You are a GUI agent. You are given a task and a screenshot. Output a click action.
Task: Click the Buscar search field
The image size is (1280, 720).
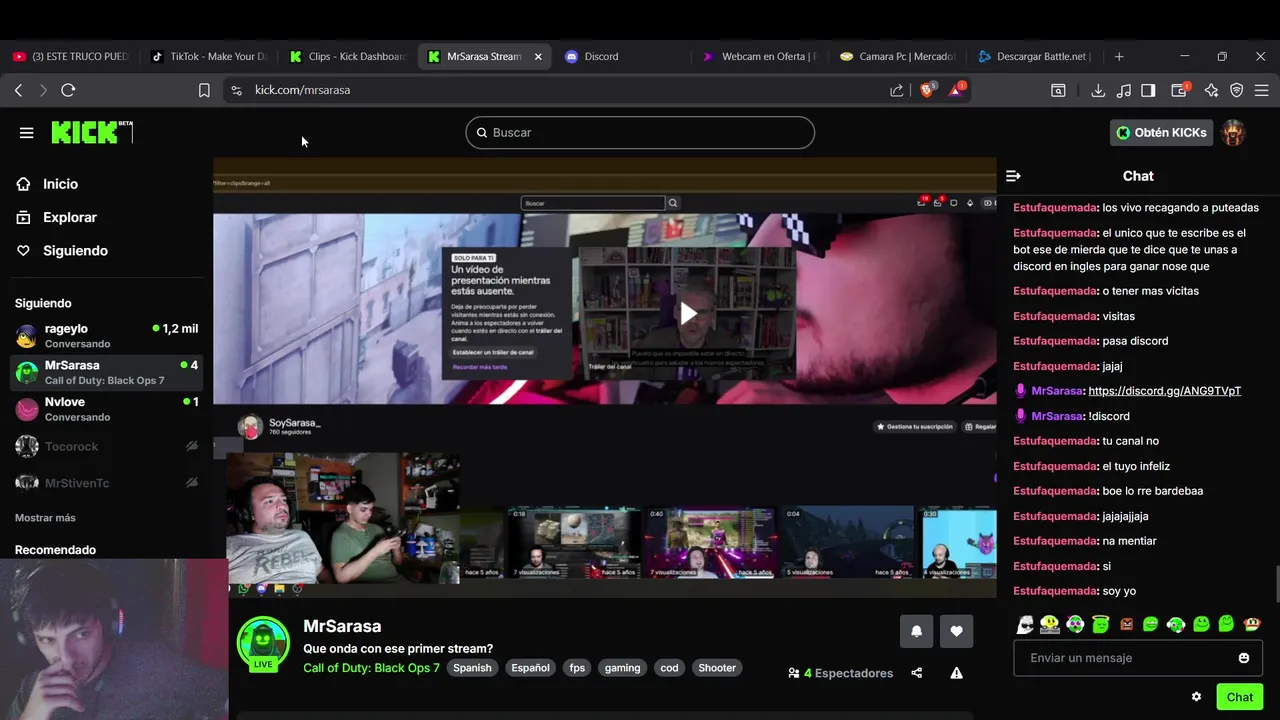[x=640, y=132]
